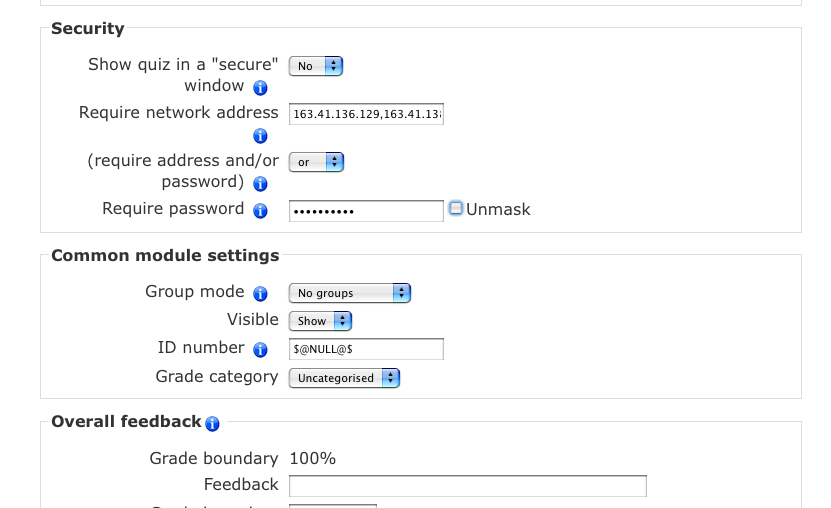Image resolution: width=831 pixels, height=508 pixels.
Task: Open the and/or condition dropdown
Action: 316,162
